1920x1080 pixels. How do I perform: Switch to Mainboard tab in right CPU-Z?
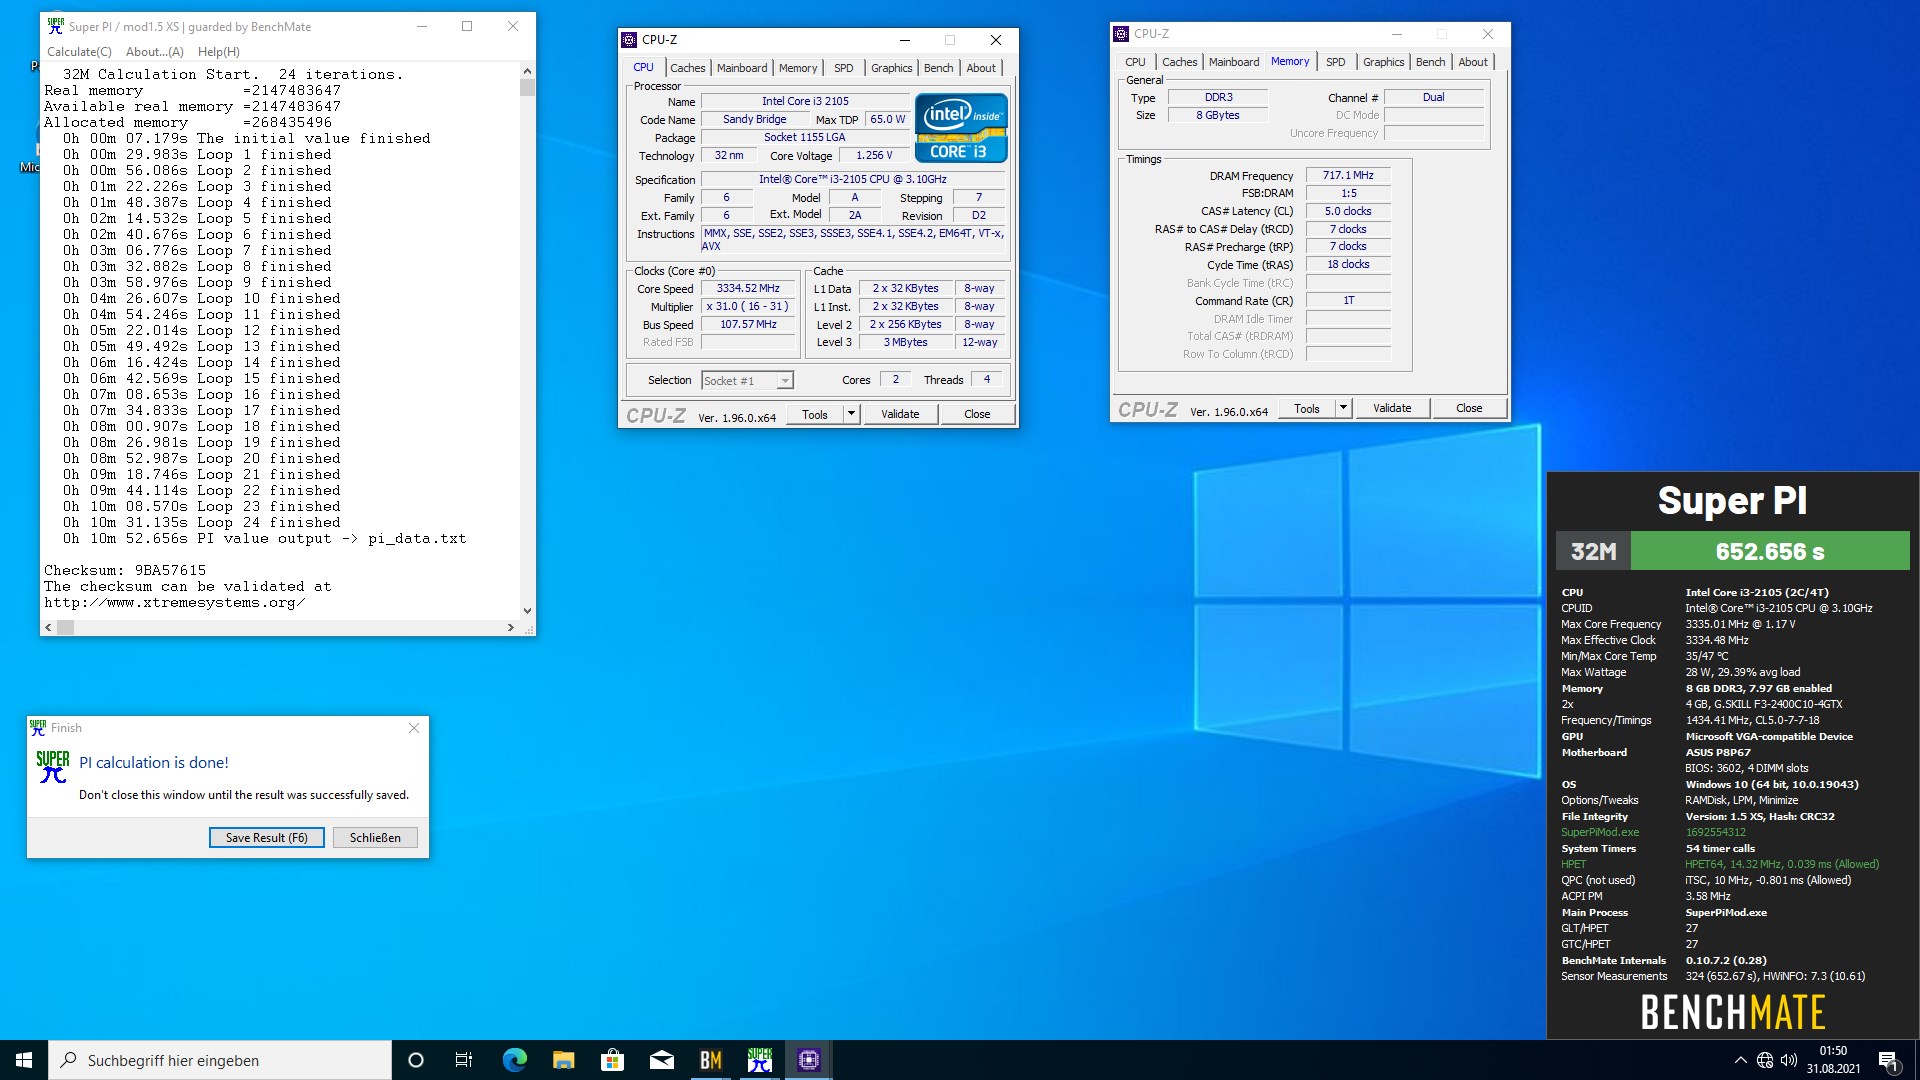coord(1234,62)
